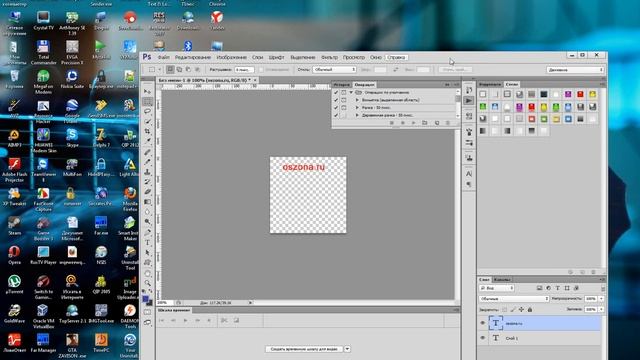Toggle checkmark for Деревянная рамка action

click(336, 116)
